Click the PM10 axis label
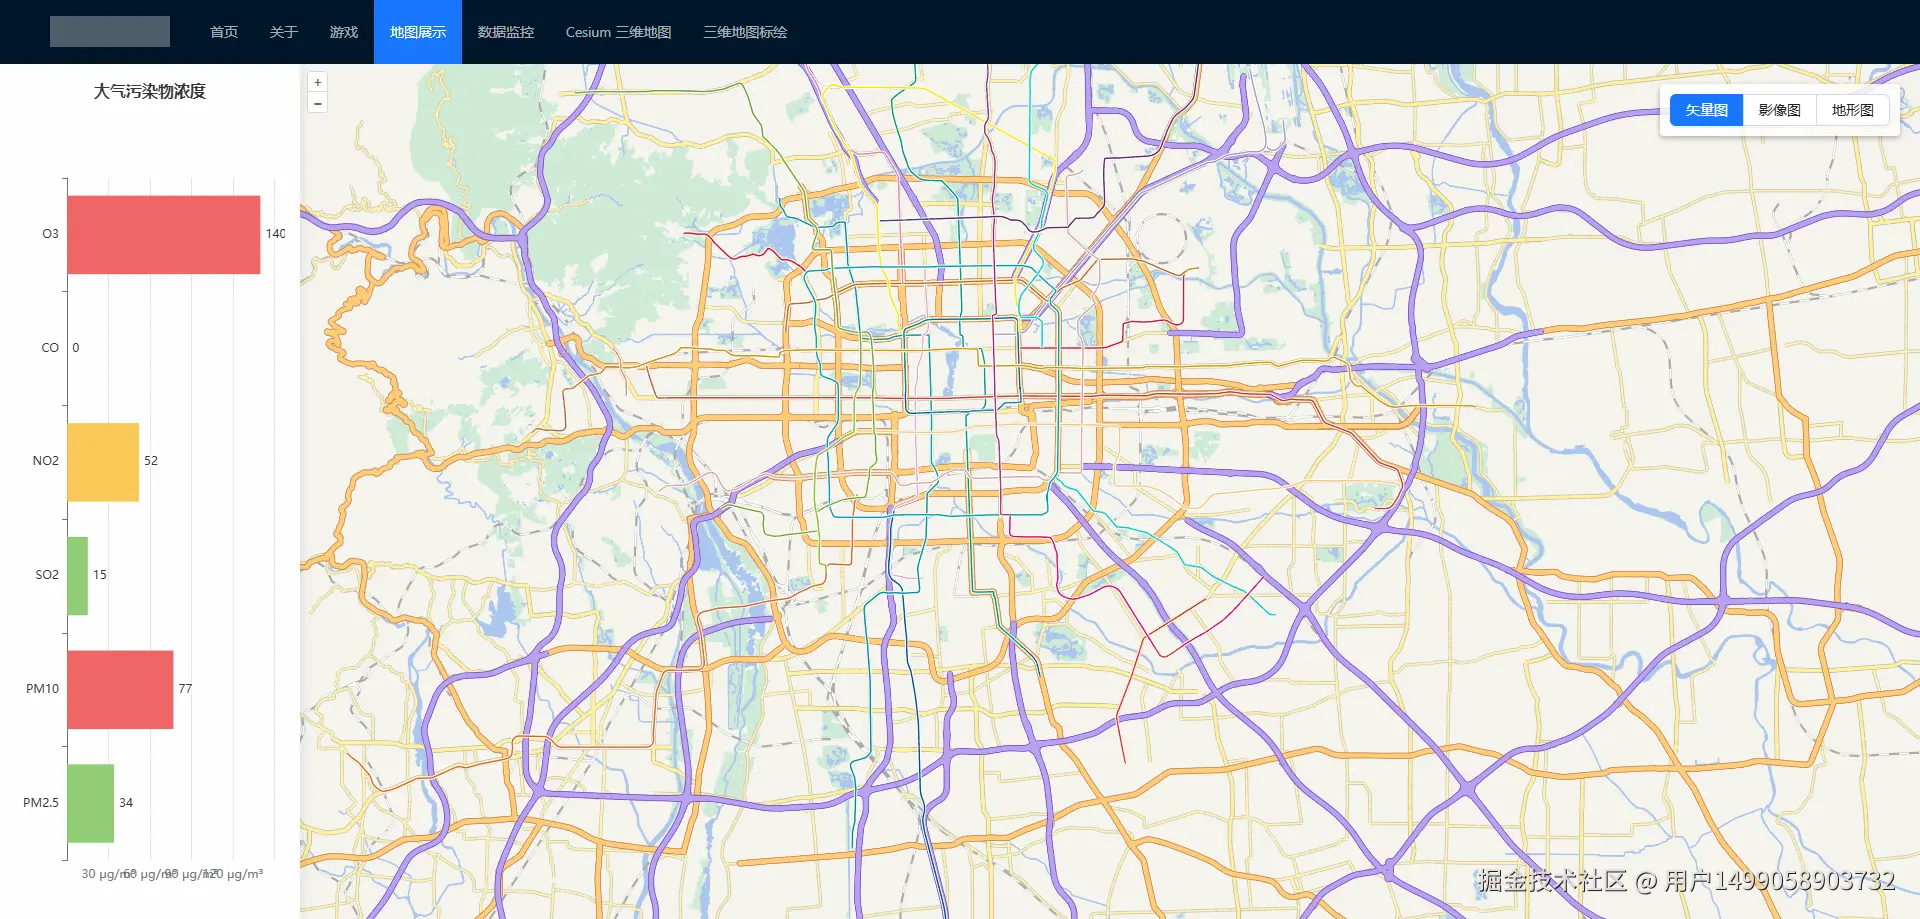The width and height of the screenshot is (1920, 919). click(43, 689)
